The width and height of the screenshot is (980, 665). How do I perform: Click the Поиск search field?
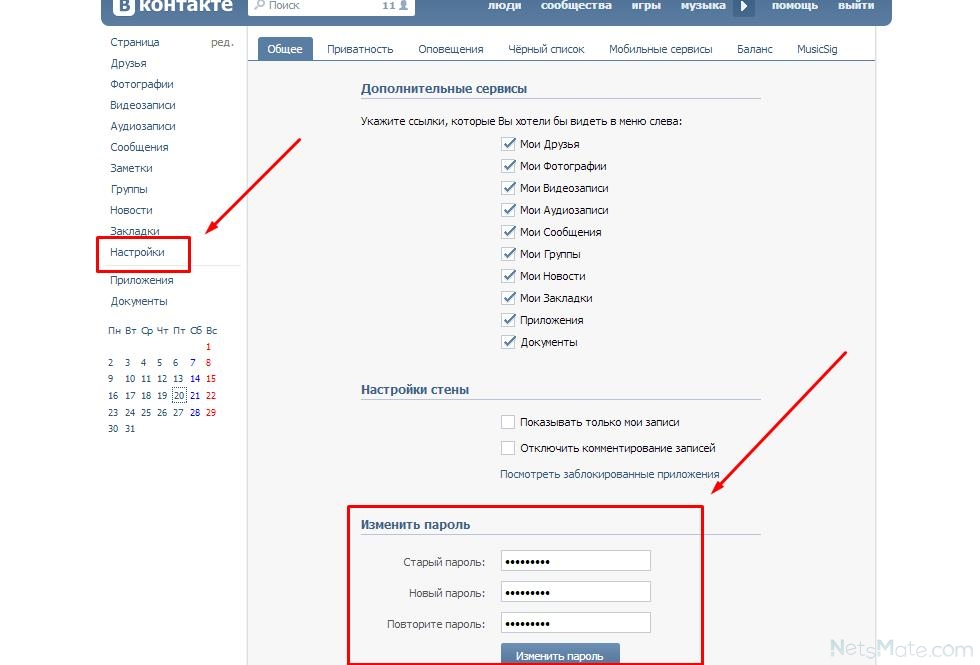click(331, 6)
